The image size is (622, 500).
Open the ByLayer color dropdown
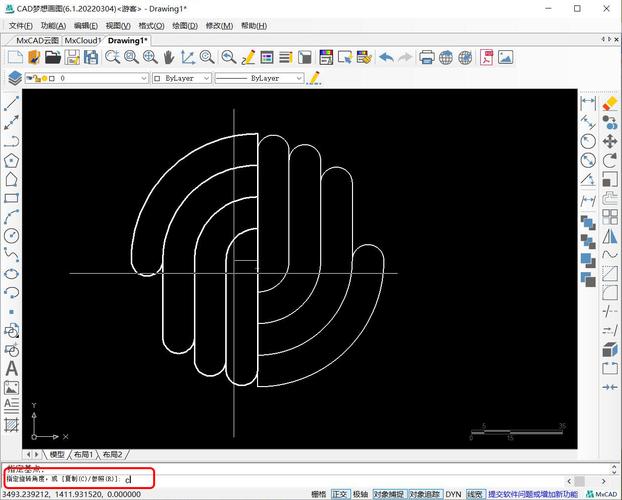[x=207, y=77]
